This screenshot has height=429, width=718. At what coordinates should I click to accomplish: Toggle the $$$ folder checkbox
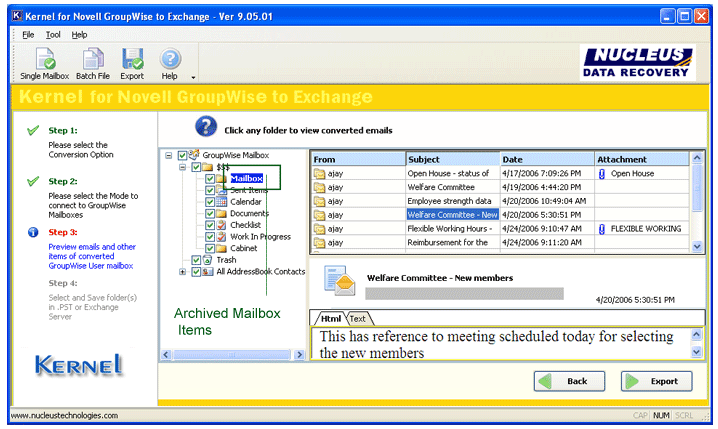196,167
